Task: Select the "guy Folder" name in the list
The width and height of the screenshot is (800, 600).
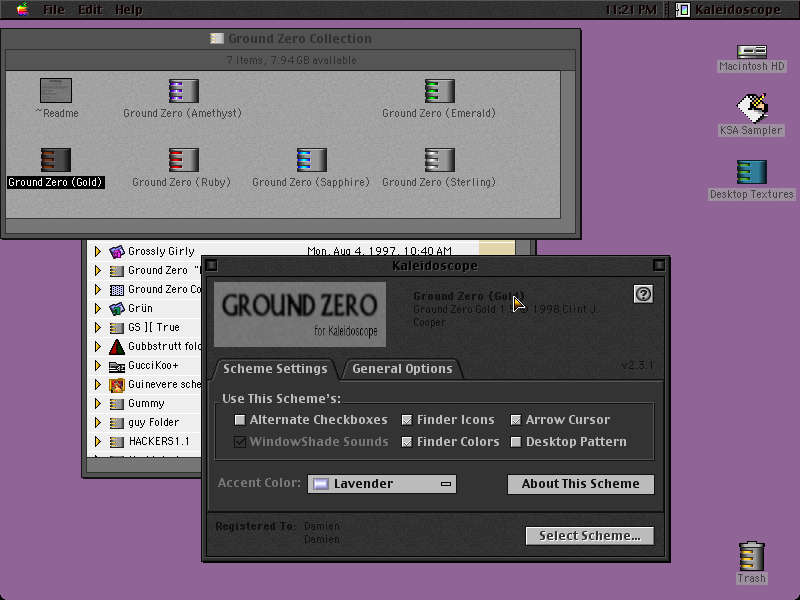Action: coord(154,422)
